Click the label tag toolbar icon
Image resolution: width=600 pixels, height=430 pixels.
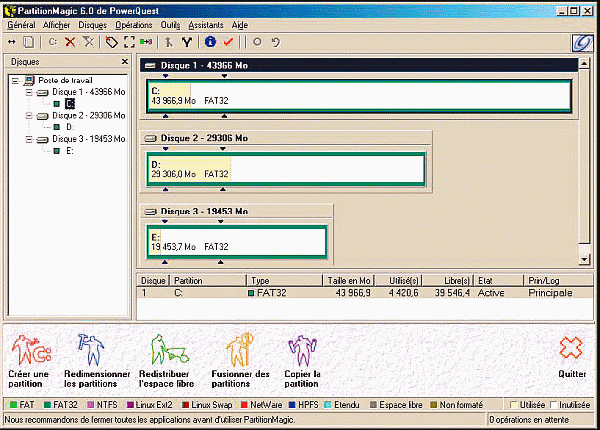111,42
